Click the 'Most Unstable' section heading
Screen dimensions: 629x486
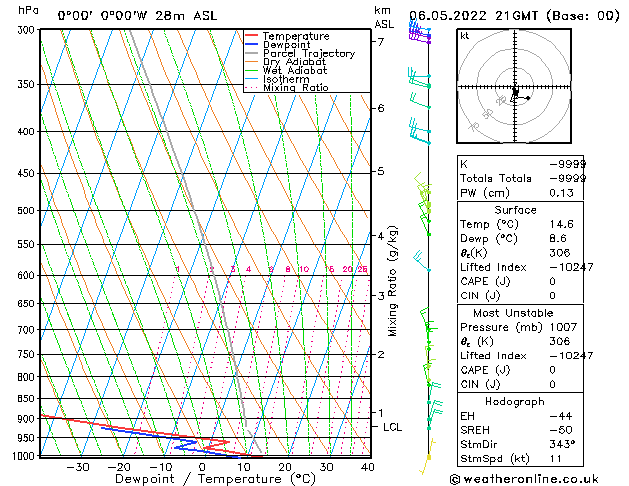coord(513,313)
